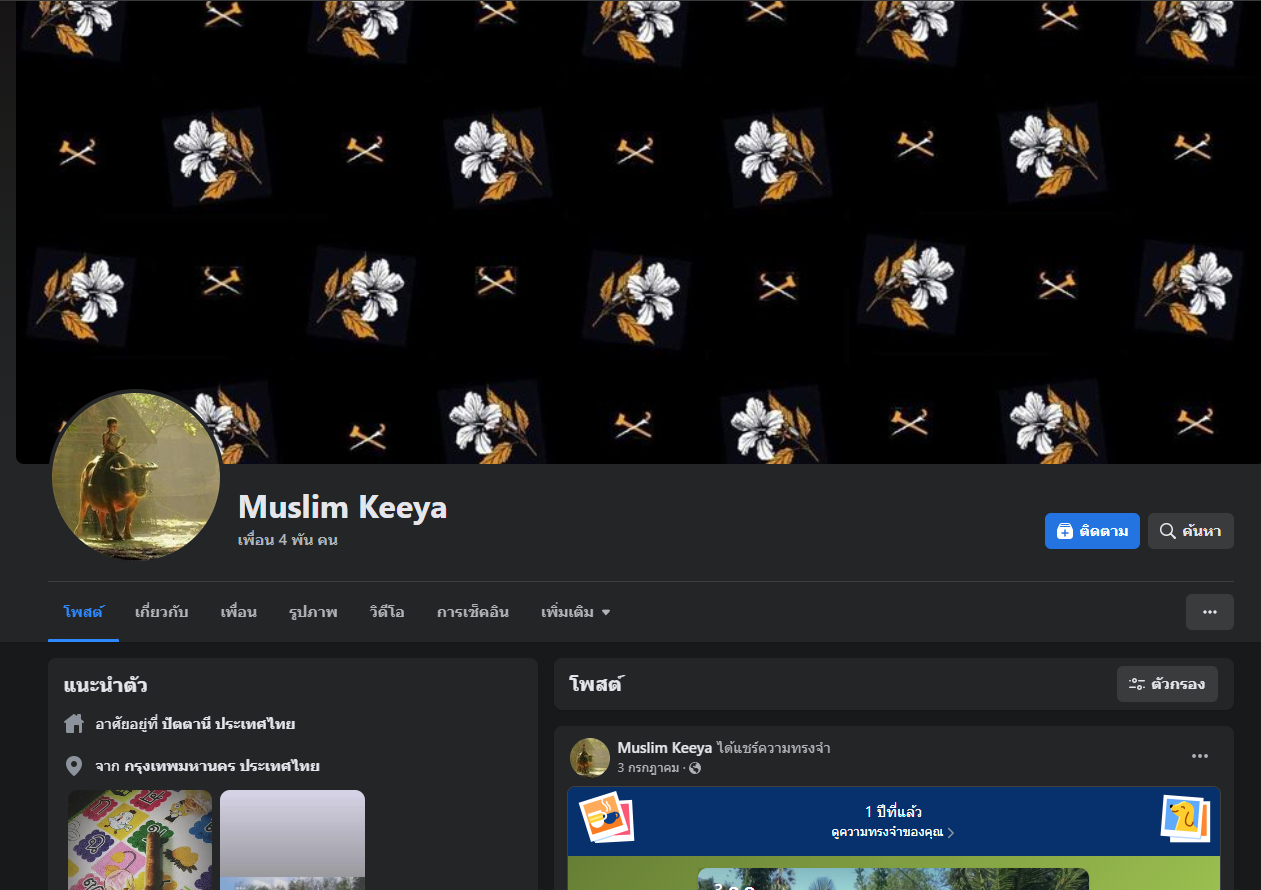Image resolution: width=1261 pixels, height=890 pixels.
Task: Open the Photos (รูปภาพ) tab
Action: click(x=313, y=612)
